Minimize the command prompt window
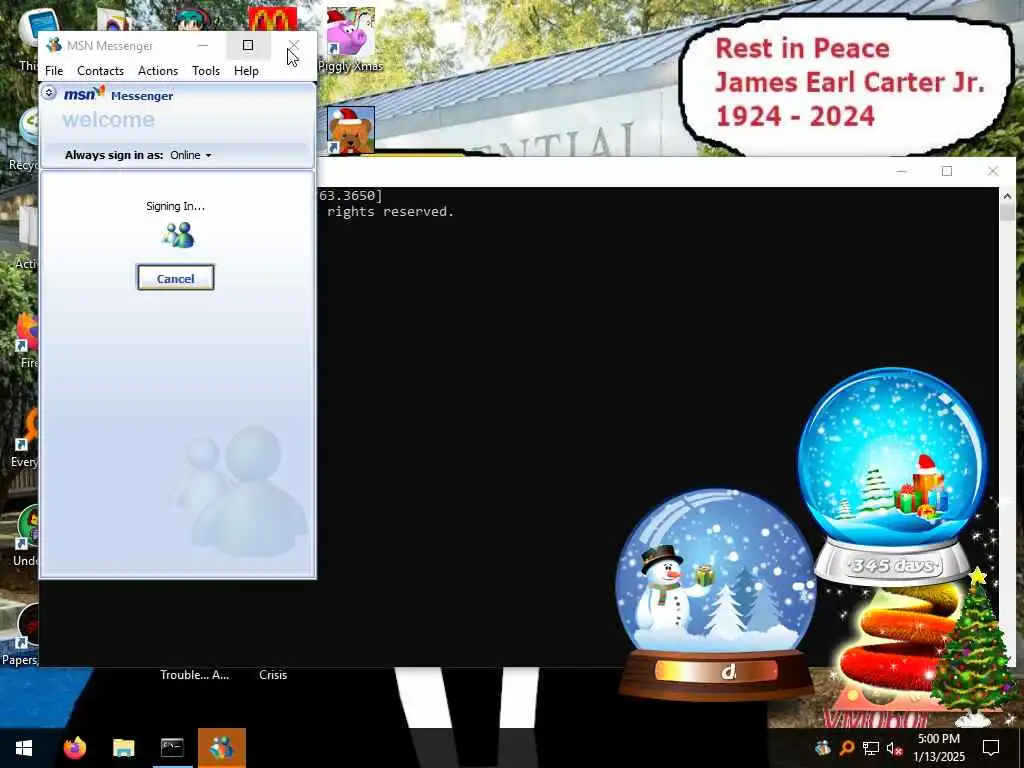 coord(902,171)
